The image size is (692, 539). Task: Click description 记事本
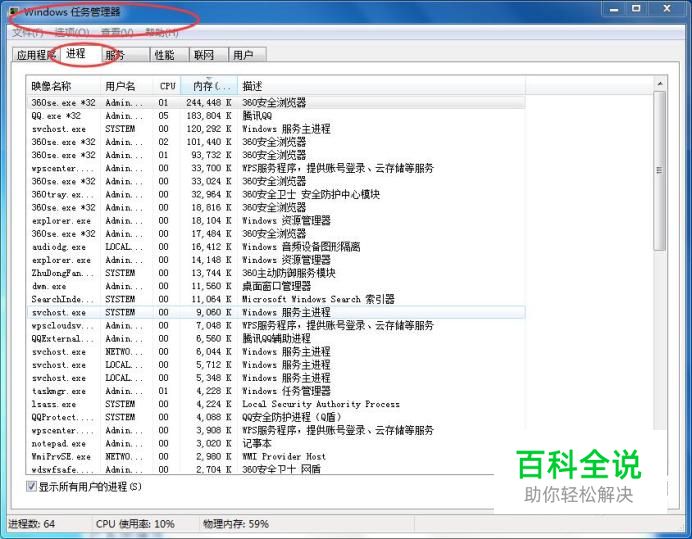257,443
